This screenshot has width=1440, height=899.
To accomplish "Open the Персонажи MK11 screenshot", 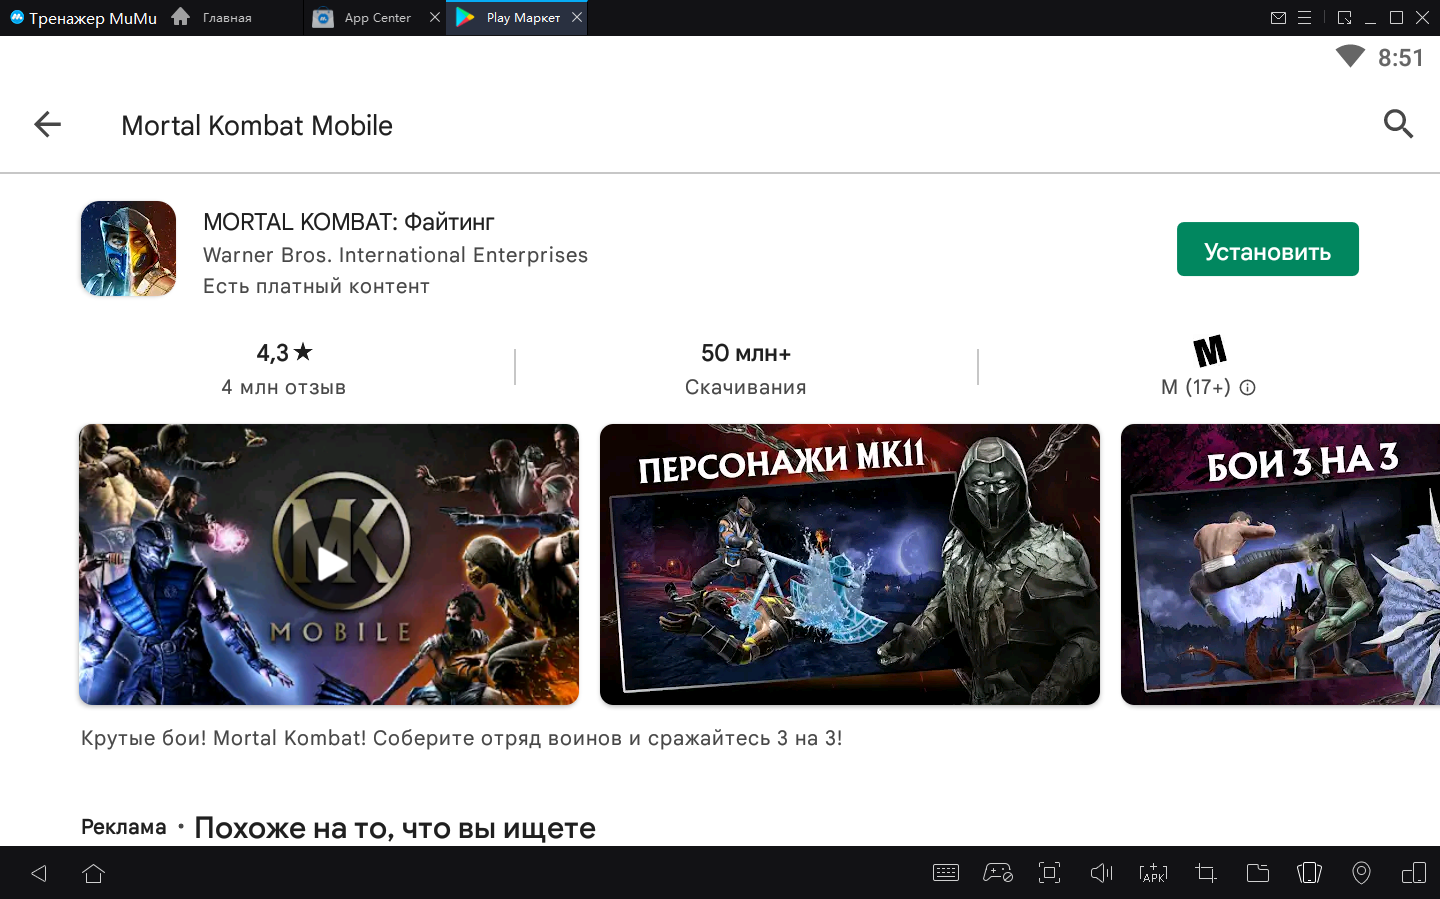I will tap(849, 564).
